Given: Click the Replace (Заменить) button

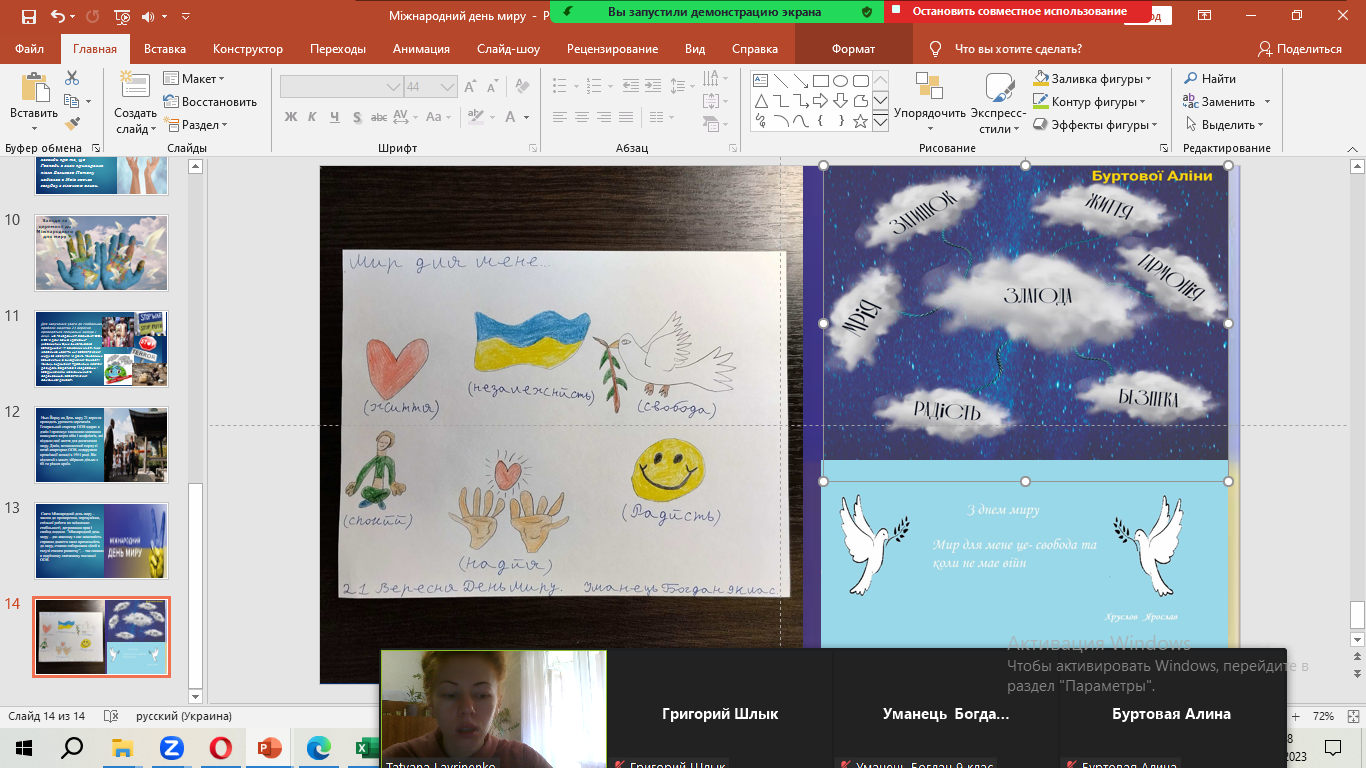Looking at the screenshot, I should coord(1220,101).
